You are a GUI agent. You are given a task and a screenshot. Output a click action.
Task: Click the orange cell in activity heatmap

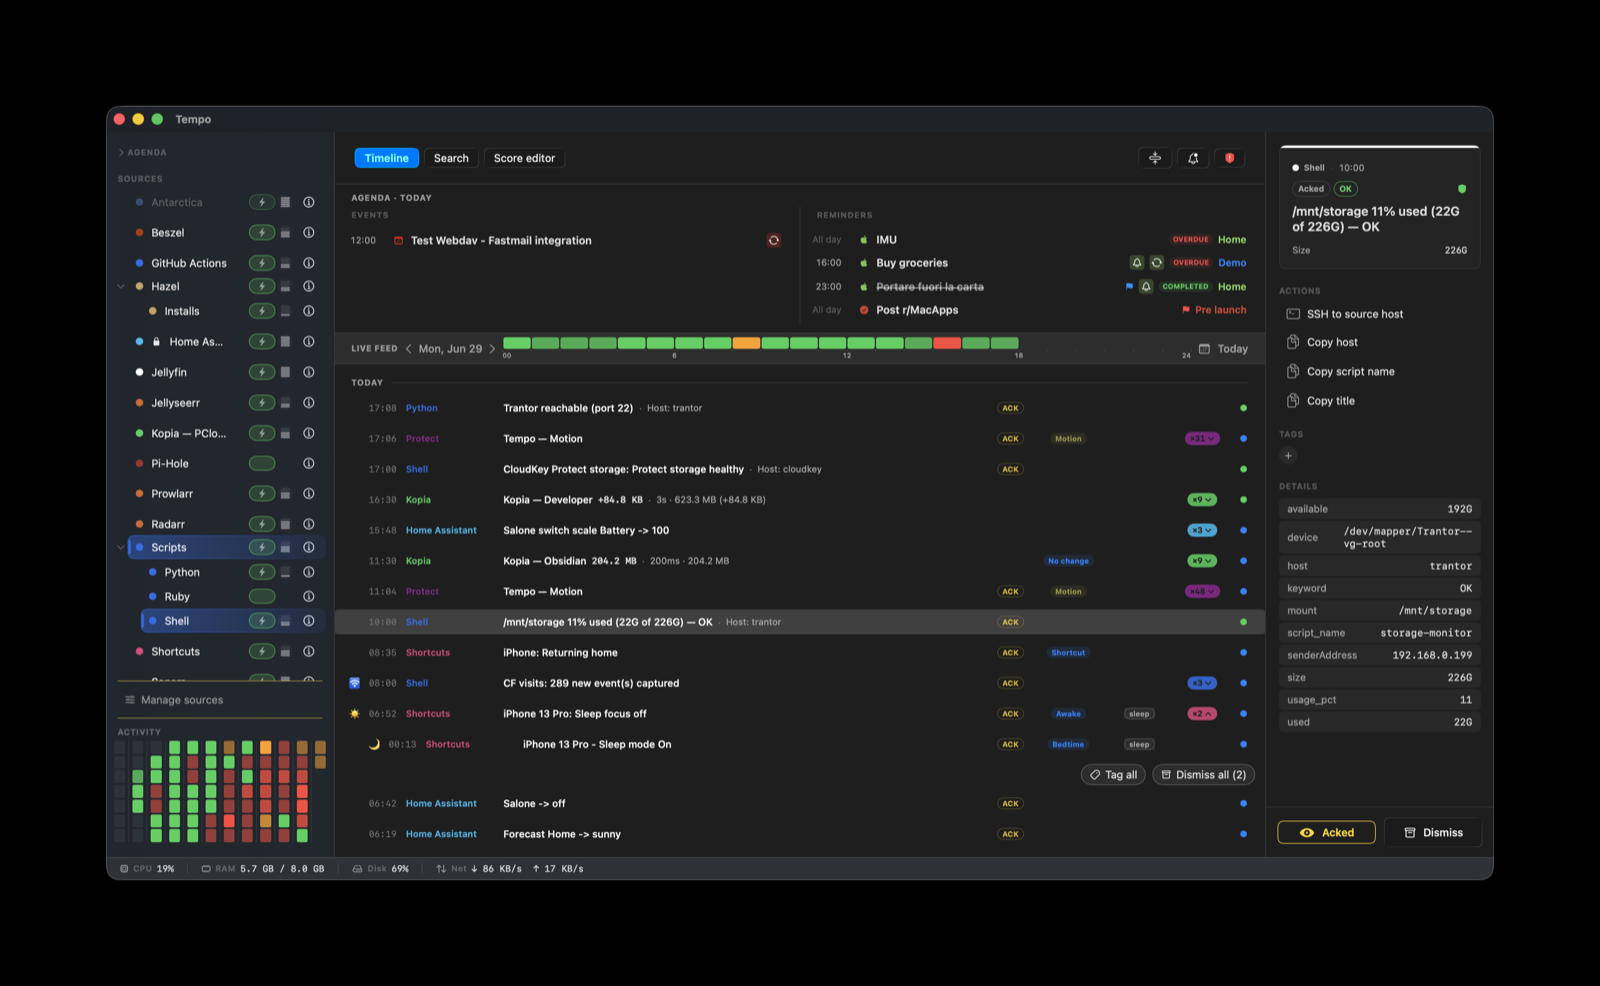[266, 747]
